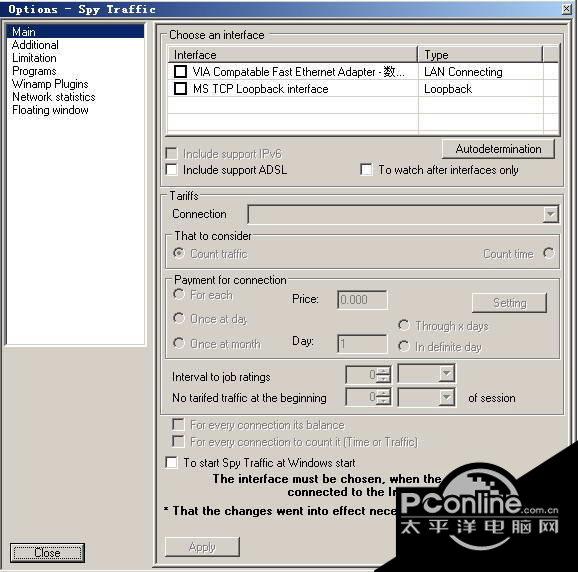The image size is (578, 572).
Task: Click the Interface column header
Action: (x=293, y=55)
